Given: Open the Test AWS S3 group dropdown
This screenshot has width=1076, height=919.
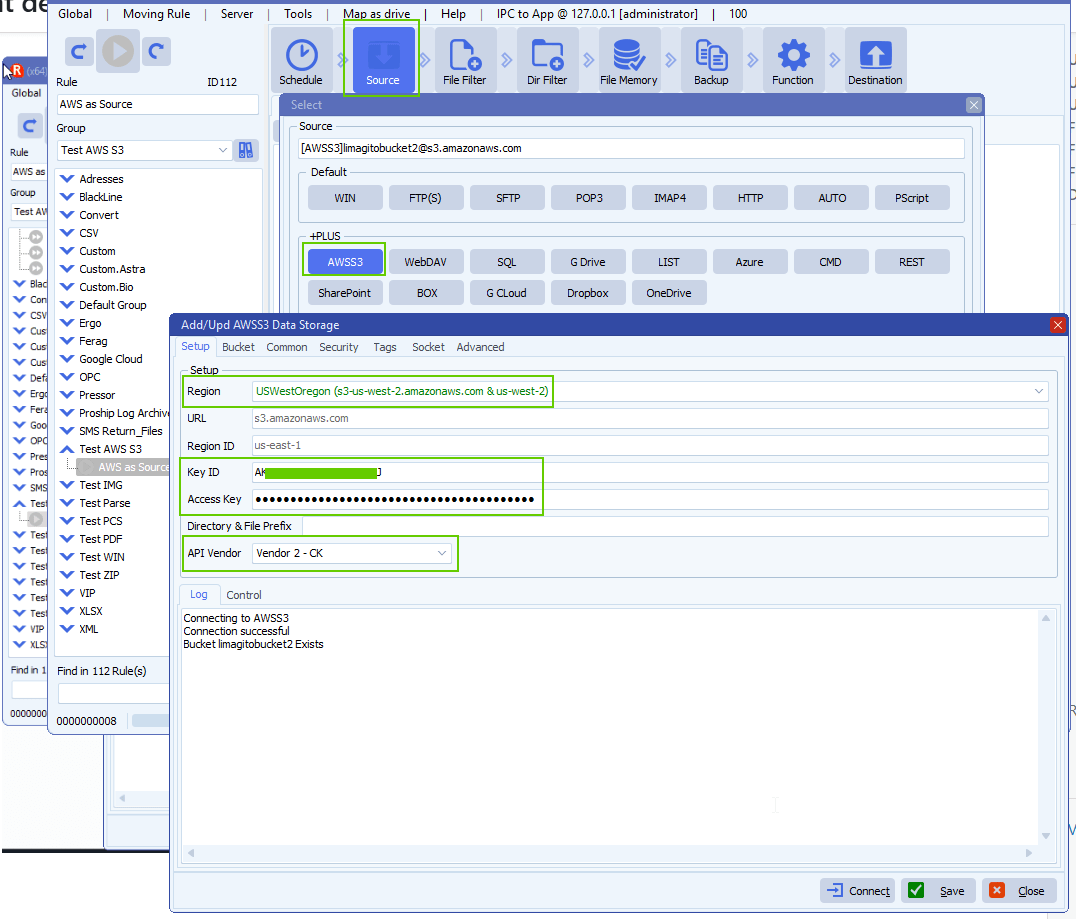Looking at the screenshot, I should (222, 150).
